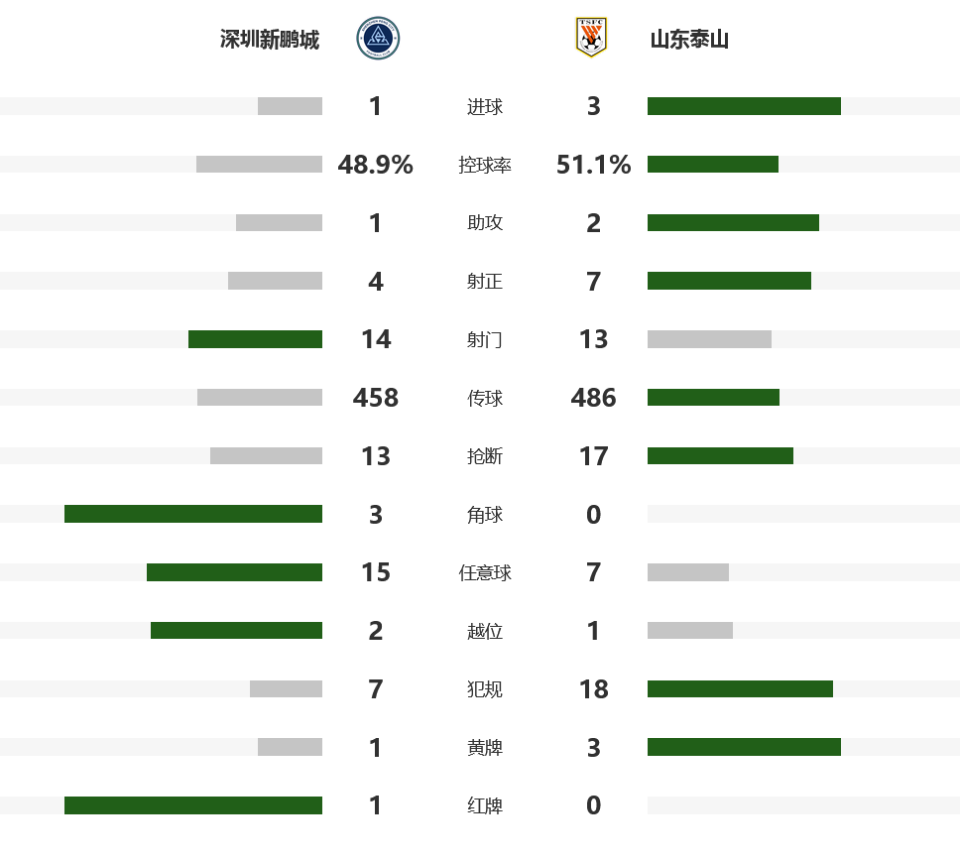Select the 控球率 stat label
The image size is (960, 861).
click(x=484, y=165)
